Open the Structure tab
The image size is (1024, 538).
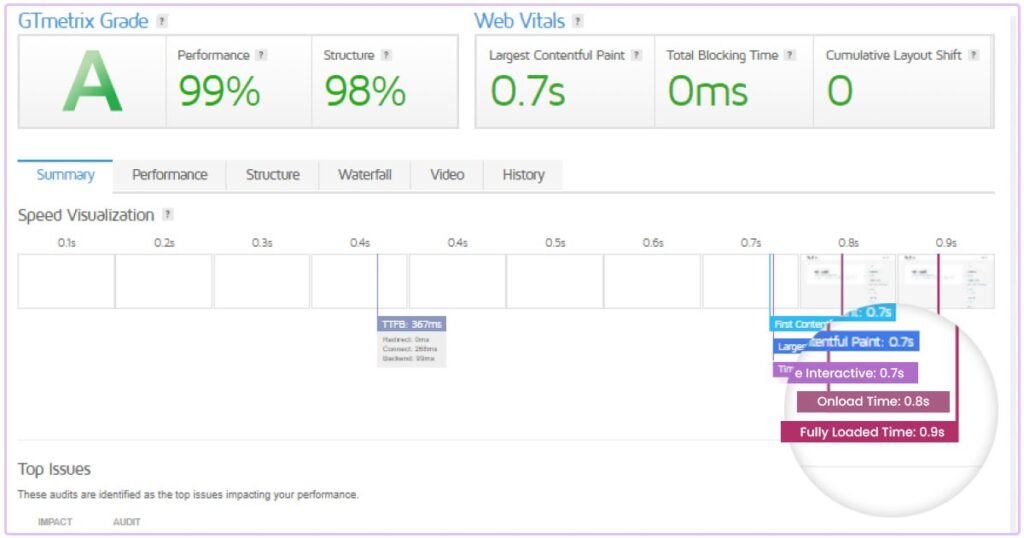(x=272, y=175)
